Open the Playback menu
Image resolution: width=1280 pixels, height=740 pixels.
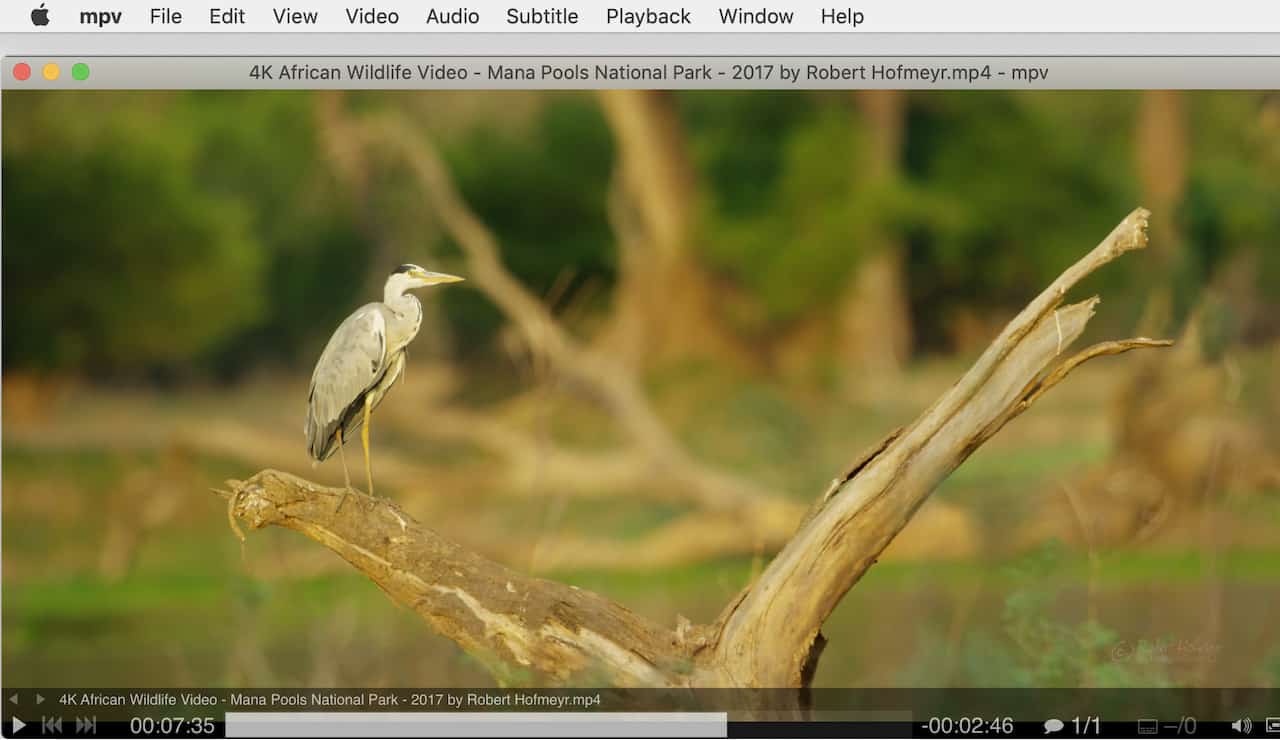tap(648, 16)
